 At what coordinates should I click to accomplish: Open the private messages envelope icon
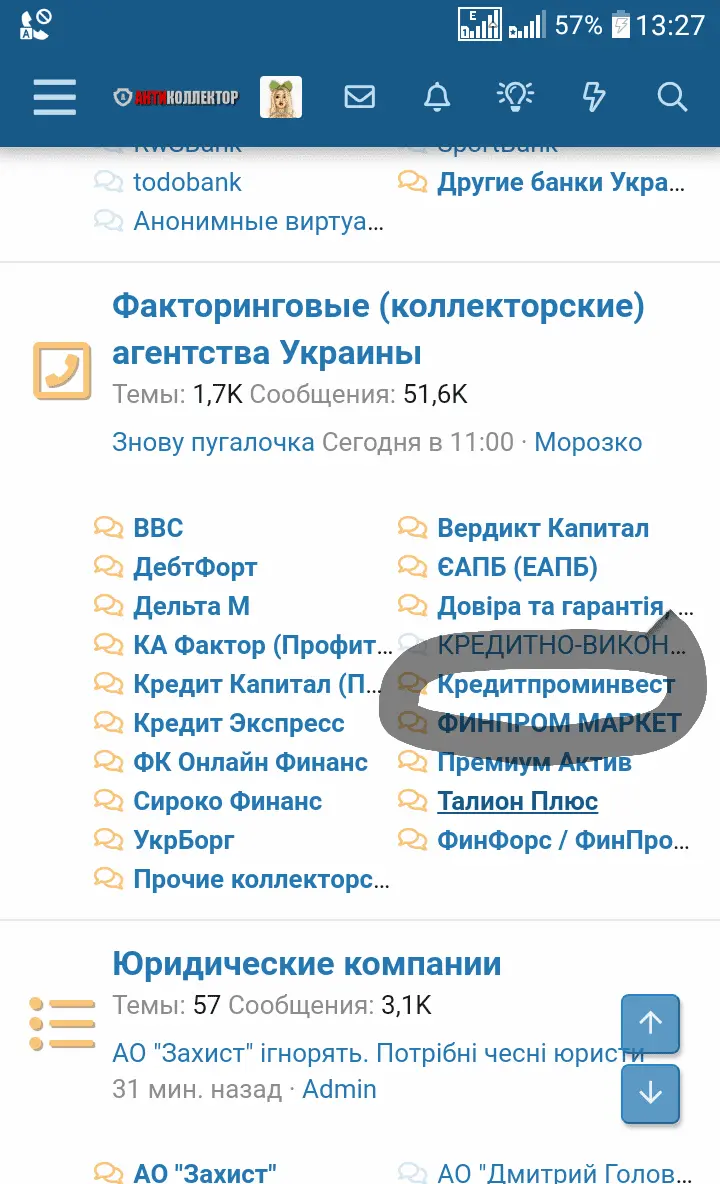coord(359,97)
